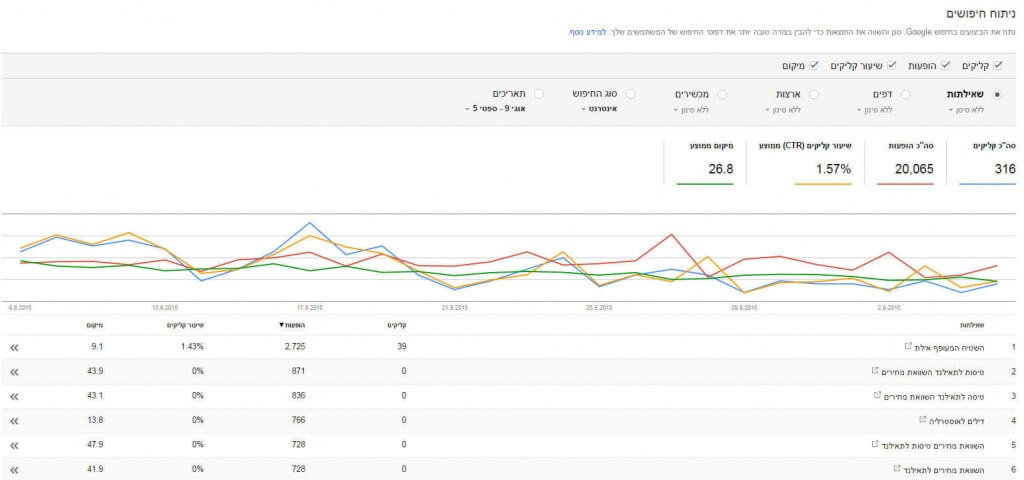This screenshot has width=1024, height=480.
Task: Click double-chevron icon in the 43.1 position row
Action: (14, 396)
